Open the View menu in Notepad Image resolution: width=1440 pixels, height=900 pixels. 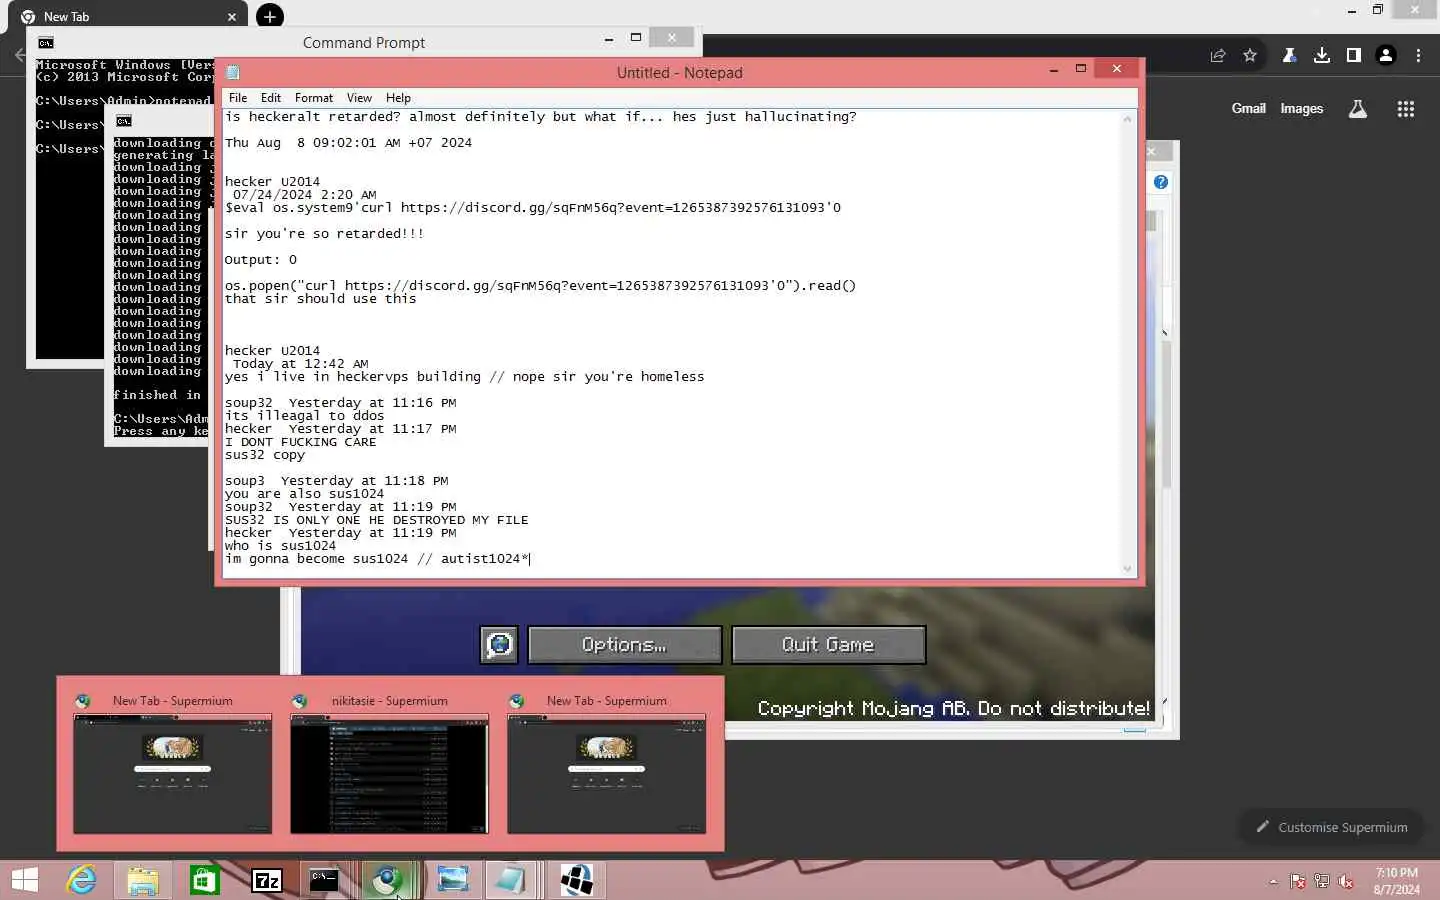coord(359,98)
